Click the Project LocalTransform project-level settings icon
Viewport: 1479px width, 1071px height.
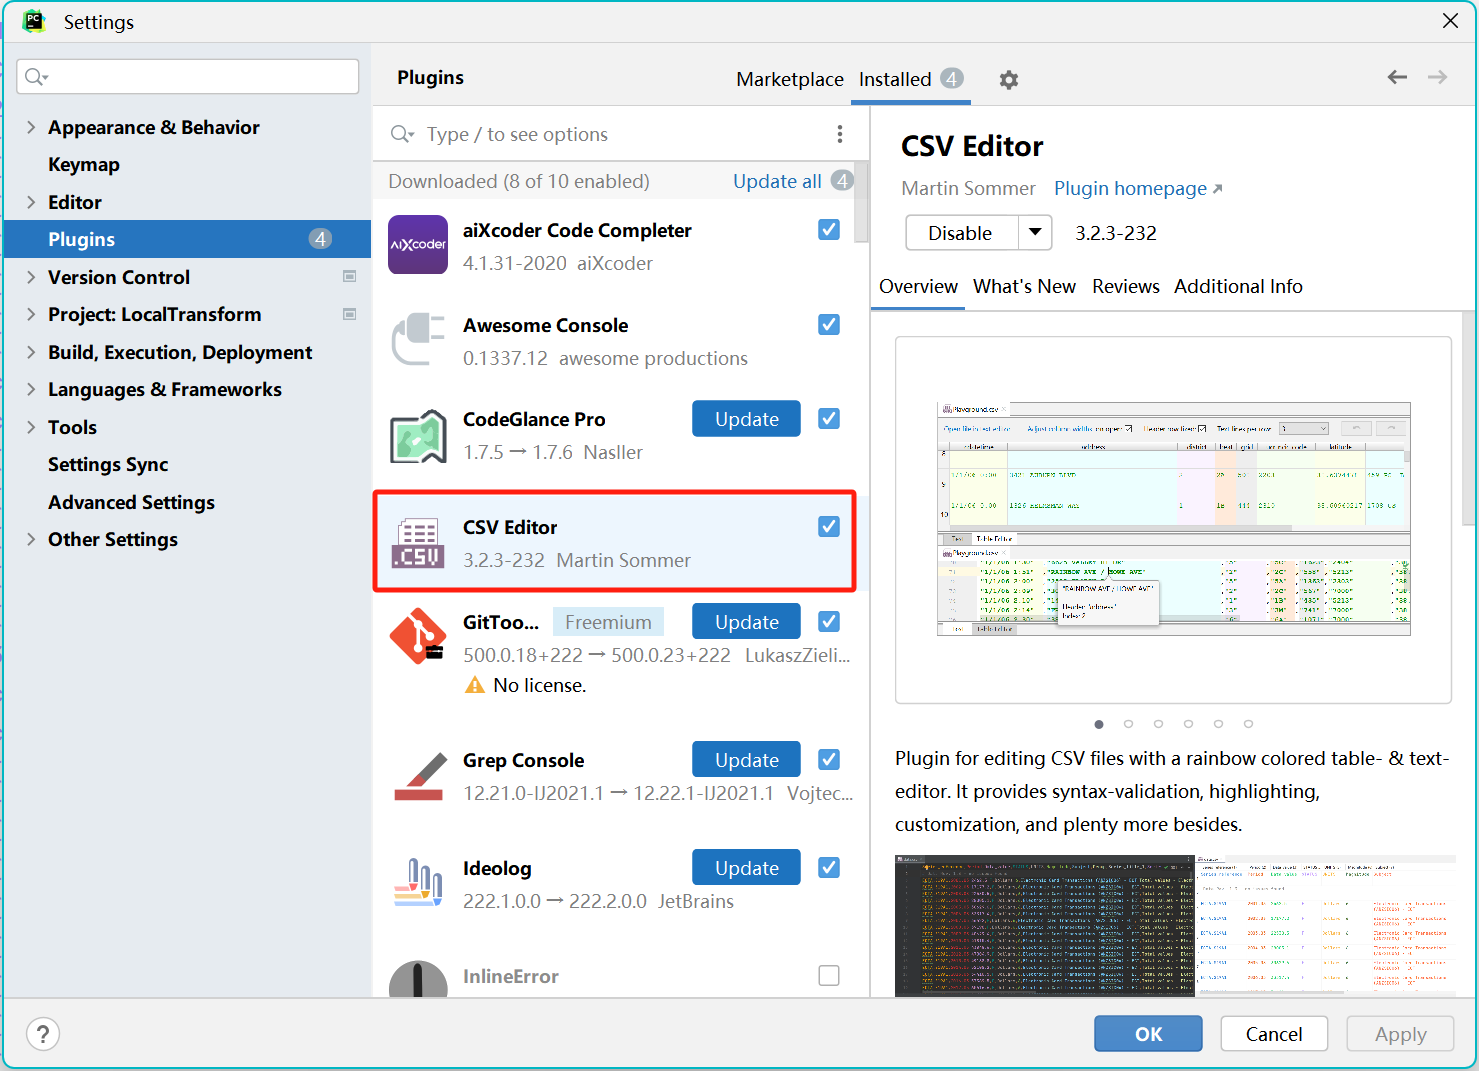[349, 314]
